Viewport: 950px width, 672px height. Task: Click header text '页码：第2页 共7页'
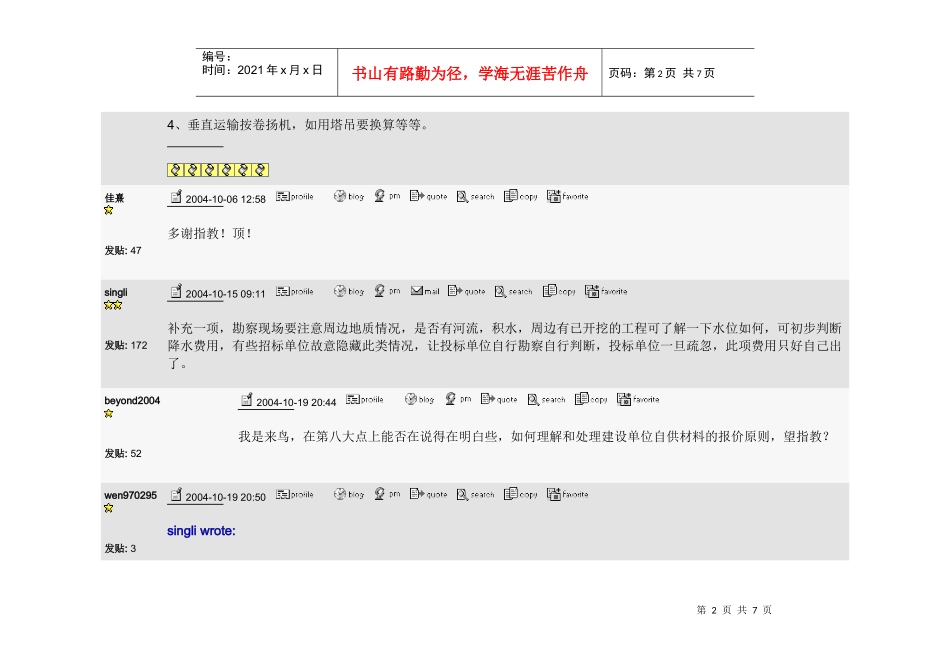[x=662, y=73]
